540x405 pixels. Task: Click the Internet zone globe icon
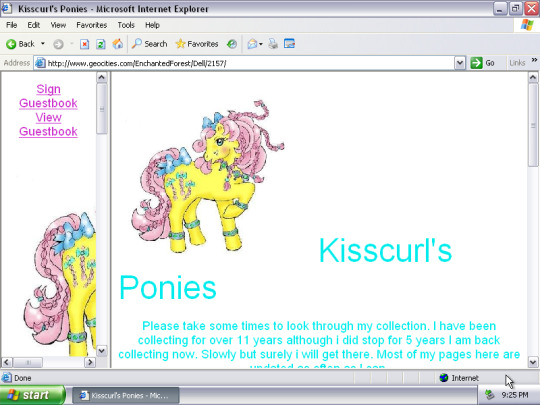click(444, 378)
